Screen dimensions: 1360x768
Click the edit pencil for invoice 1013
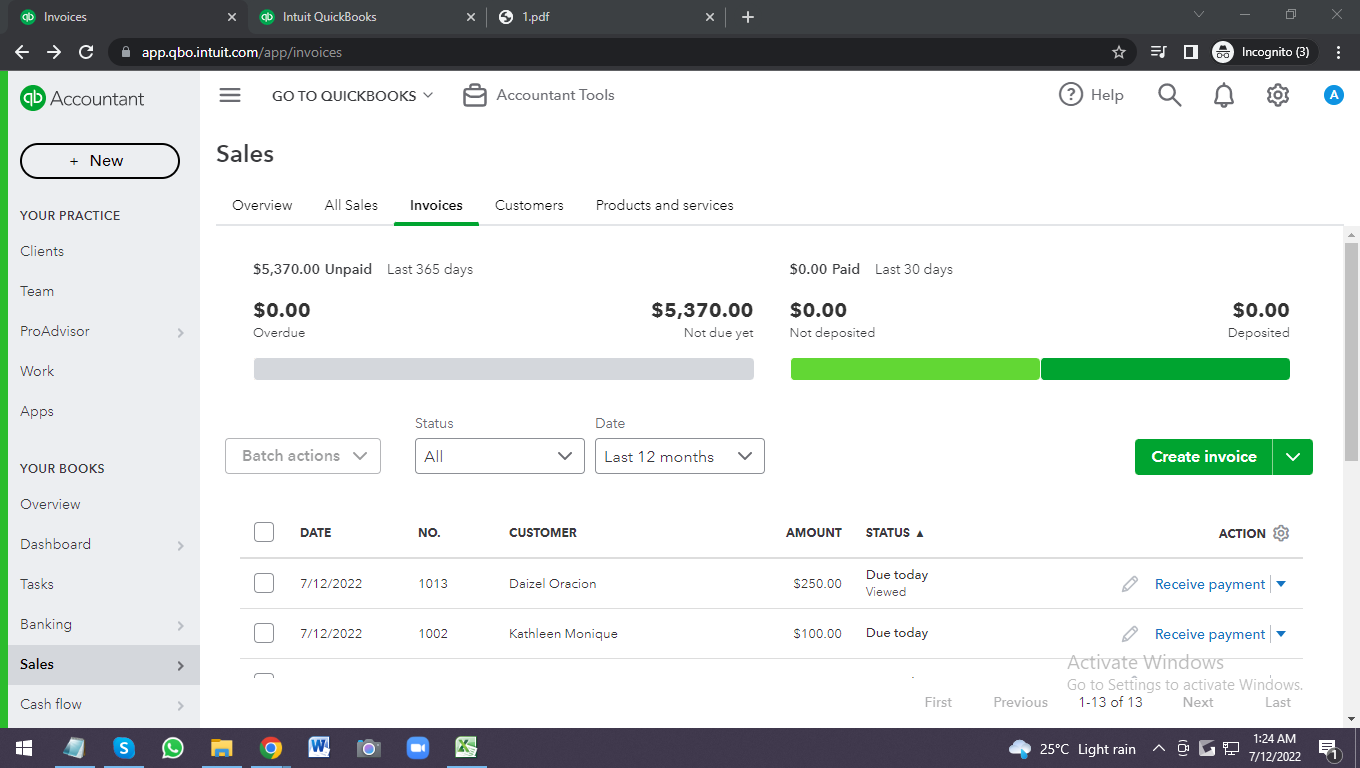tap(1130, 584)
